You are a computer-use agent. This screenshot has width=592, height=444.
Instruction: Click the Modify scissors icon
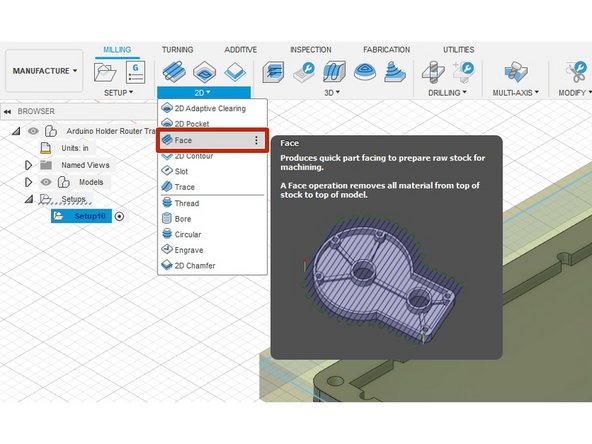[x=576, y=72]
